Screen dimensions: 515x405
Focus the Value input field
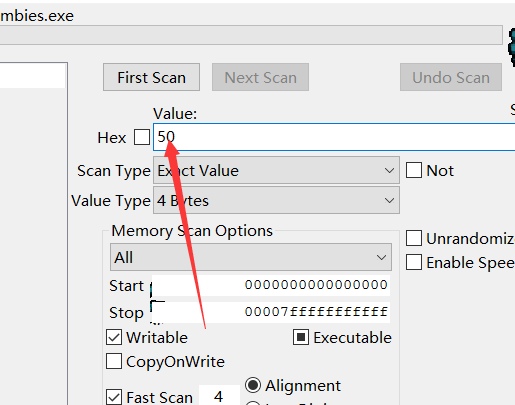(334, 137)
